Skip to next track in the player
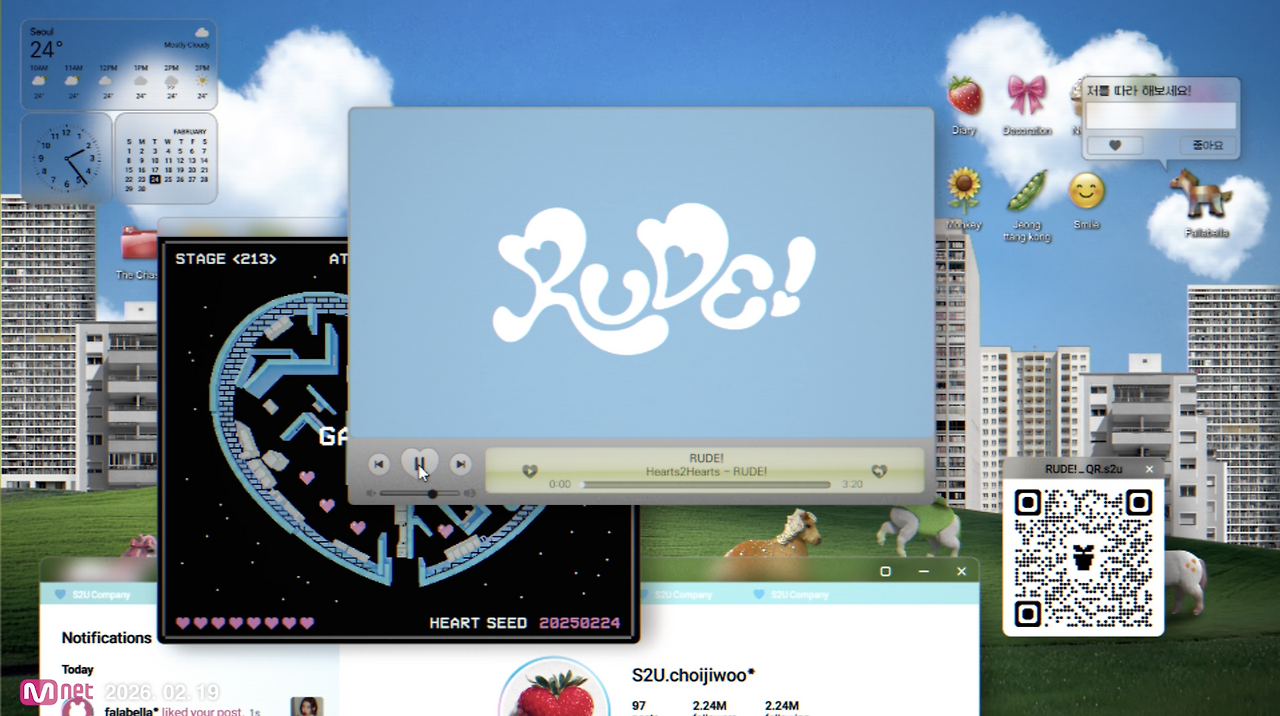 point(460,464)
